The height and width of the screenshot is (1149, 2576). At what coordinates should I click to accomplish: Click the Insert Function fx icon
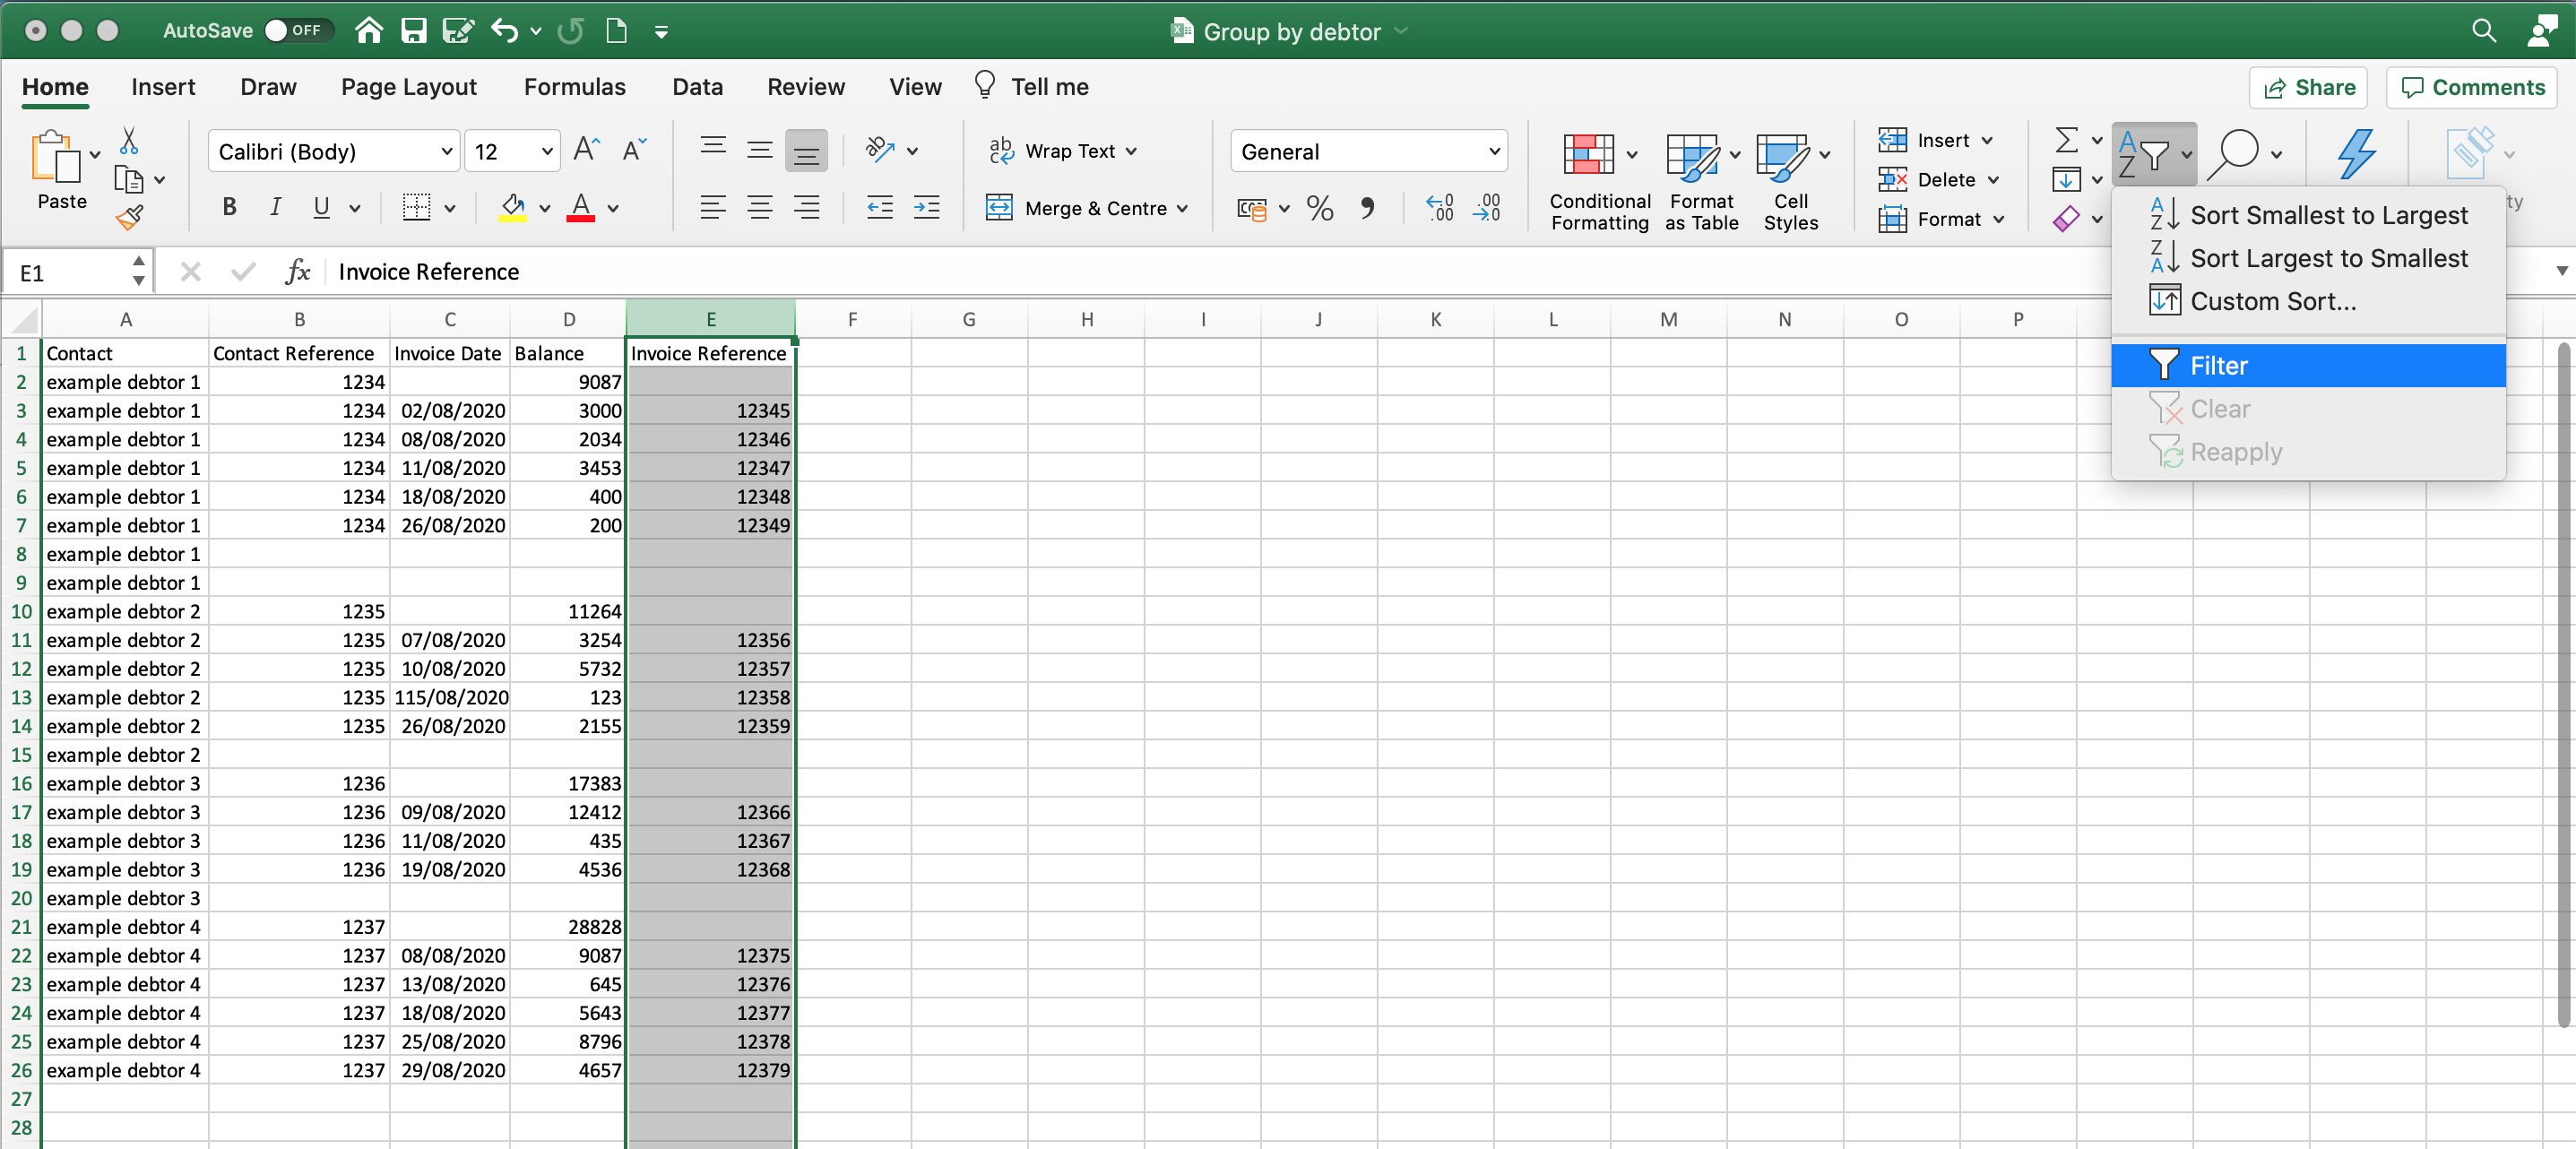click(x=298, y=272)
